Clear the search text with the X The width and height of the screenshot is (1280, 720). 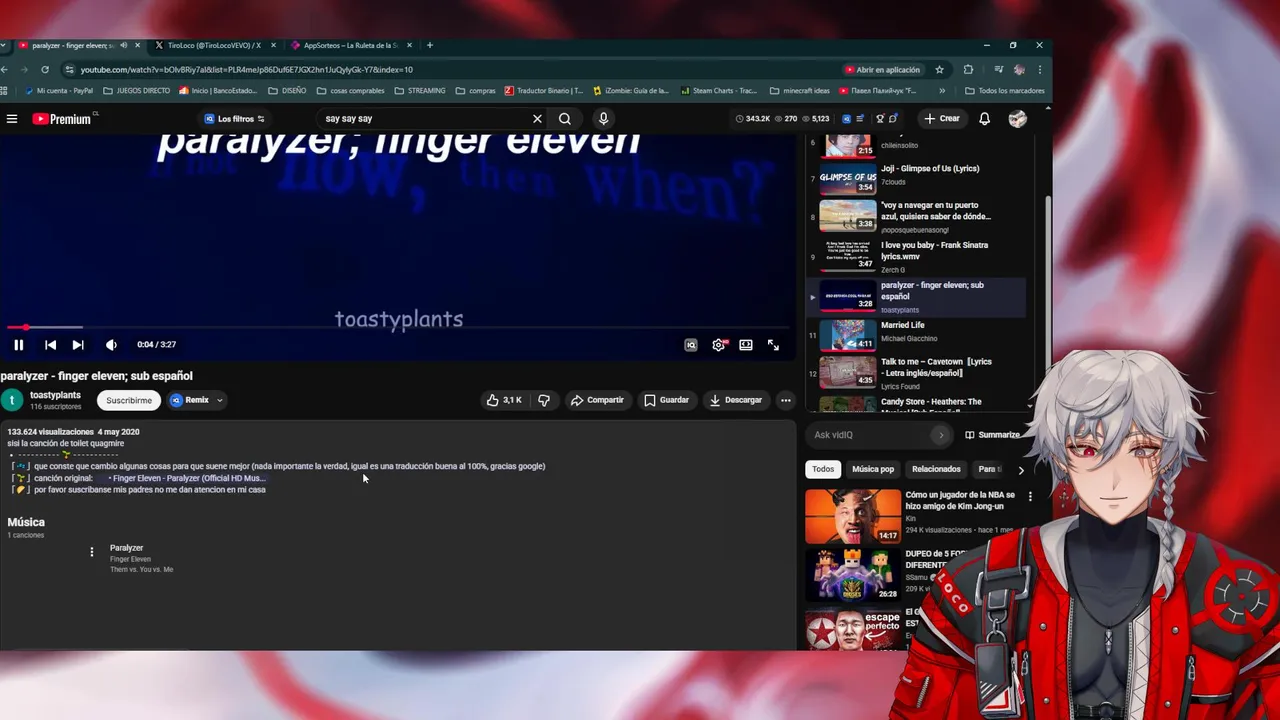tap(537, 119)
